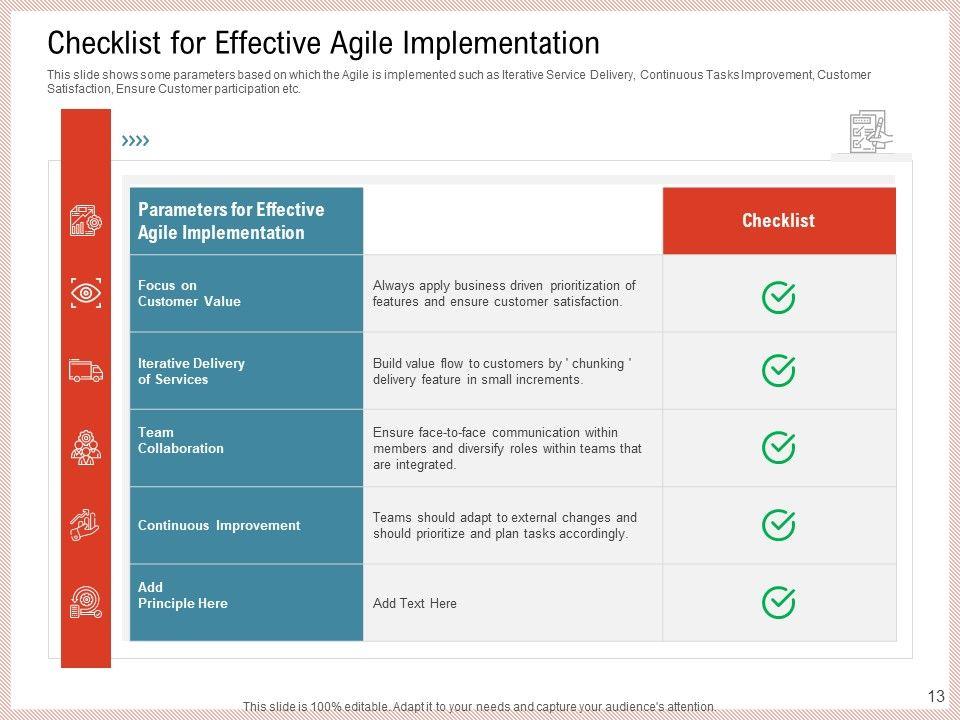Image resolution: width=960 pixels, height=720 pixels.
Task: Toggle the Continuous Improvement checkmark
Action: point(778,525)
